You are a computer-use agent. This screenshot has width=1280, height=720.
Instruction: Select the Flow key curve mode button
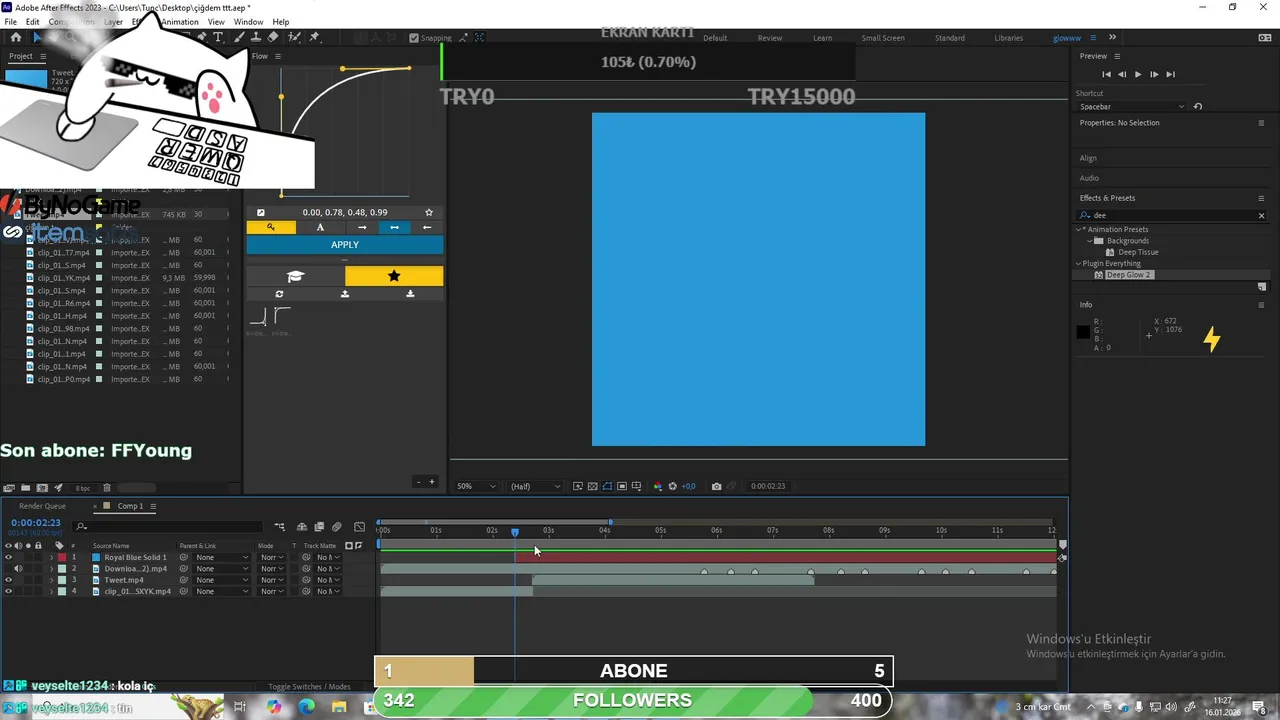pos(271,227)
